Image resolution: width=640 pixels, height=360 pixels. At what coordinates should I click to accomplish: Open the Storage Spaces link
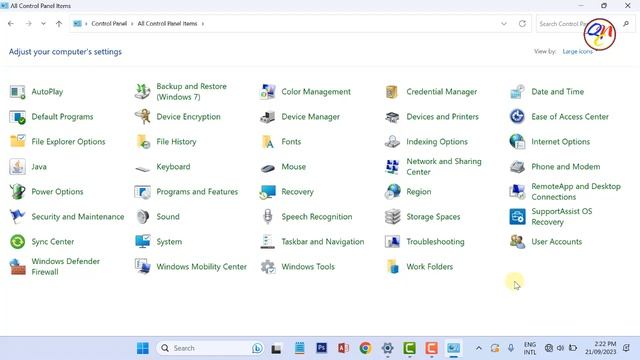[433, 217]
